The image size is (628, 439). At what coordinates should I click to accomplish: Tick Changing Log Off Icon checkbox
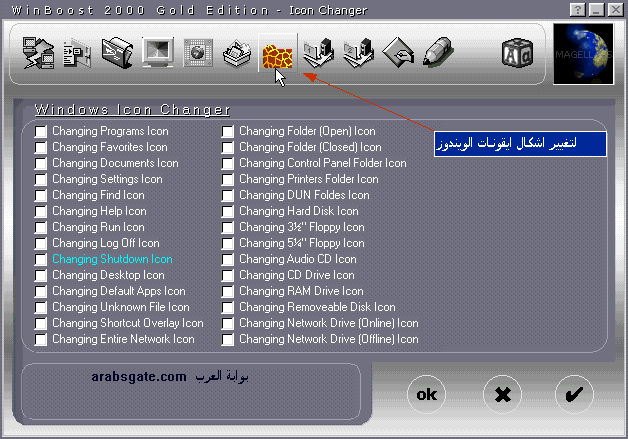click(40, 244)
